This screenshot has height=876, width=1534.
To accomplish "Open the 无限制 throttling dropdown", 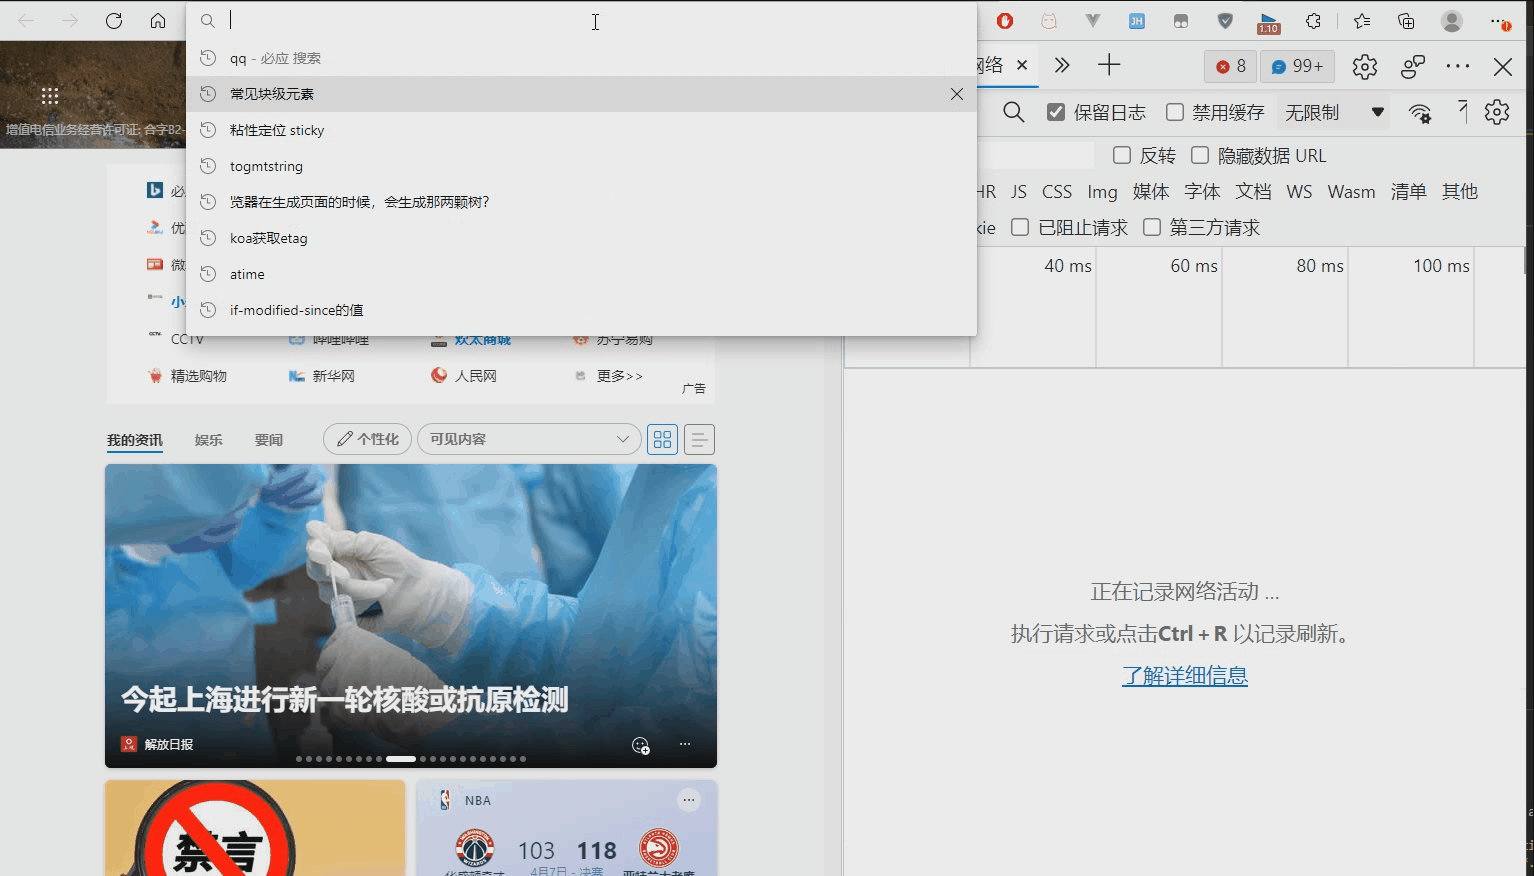I will (1335, 112).
